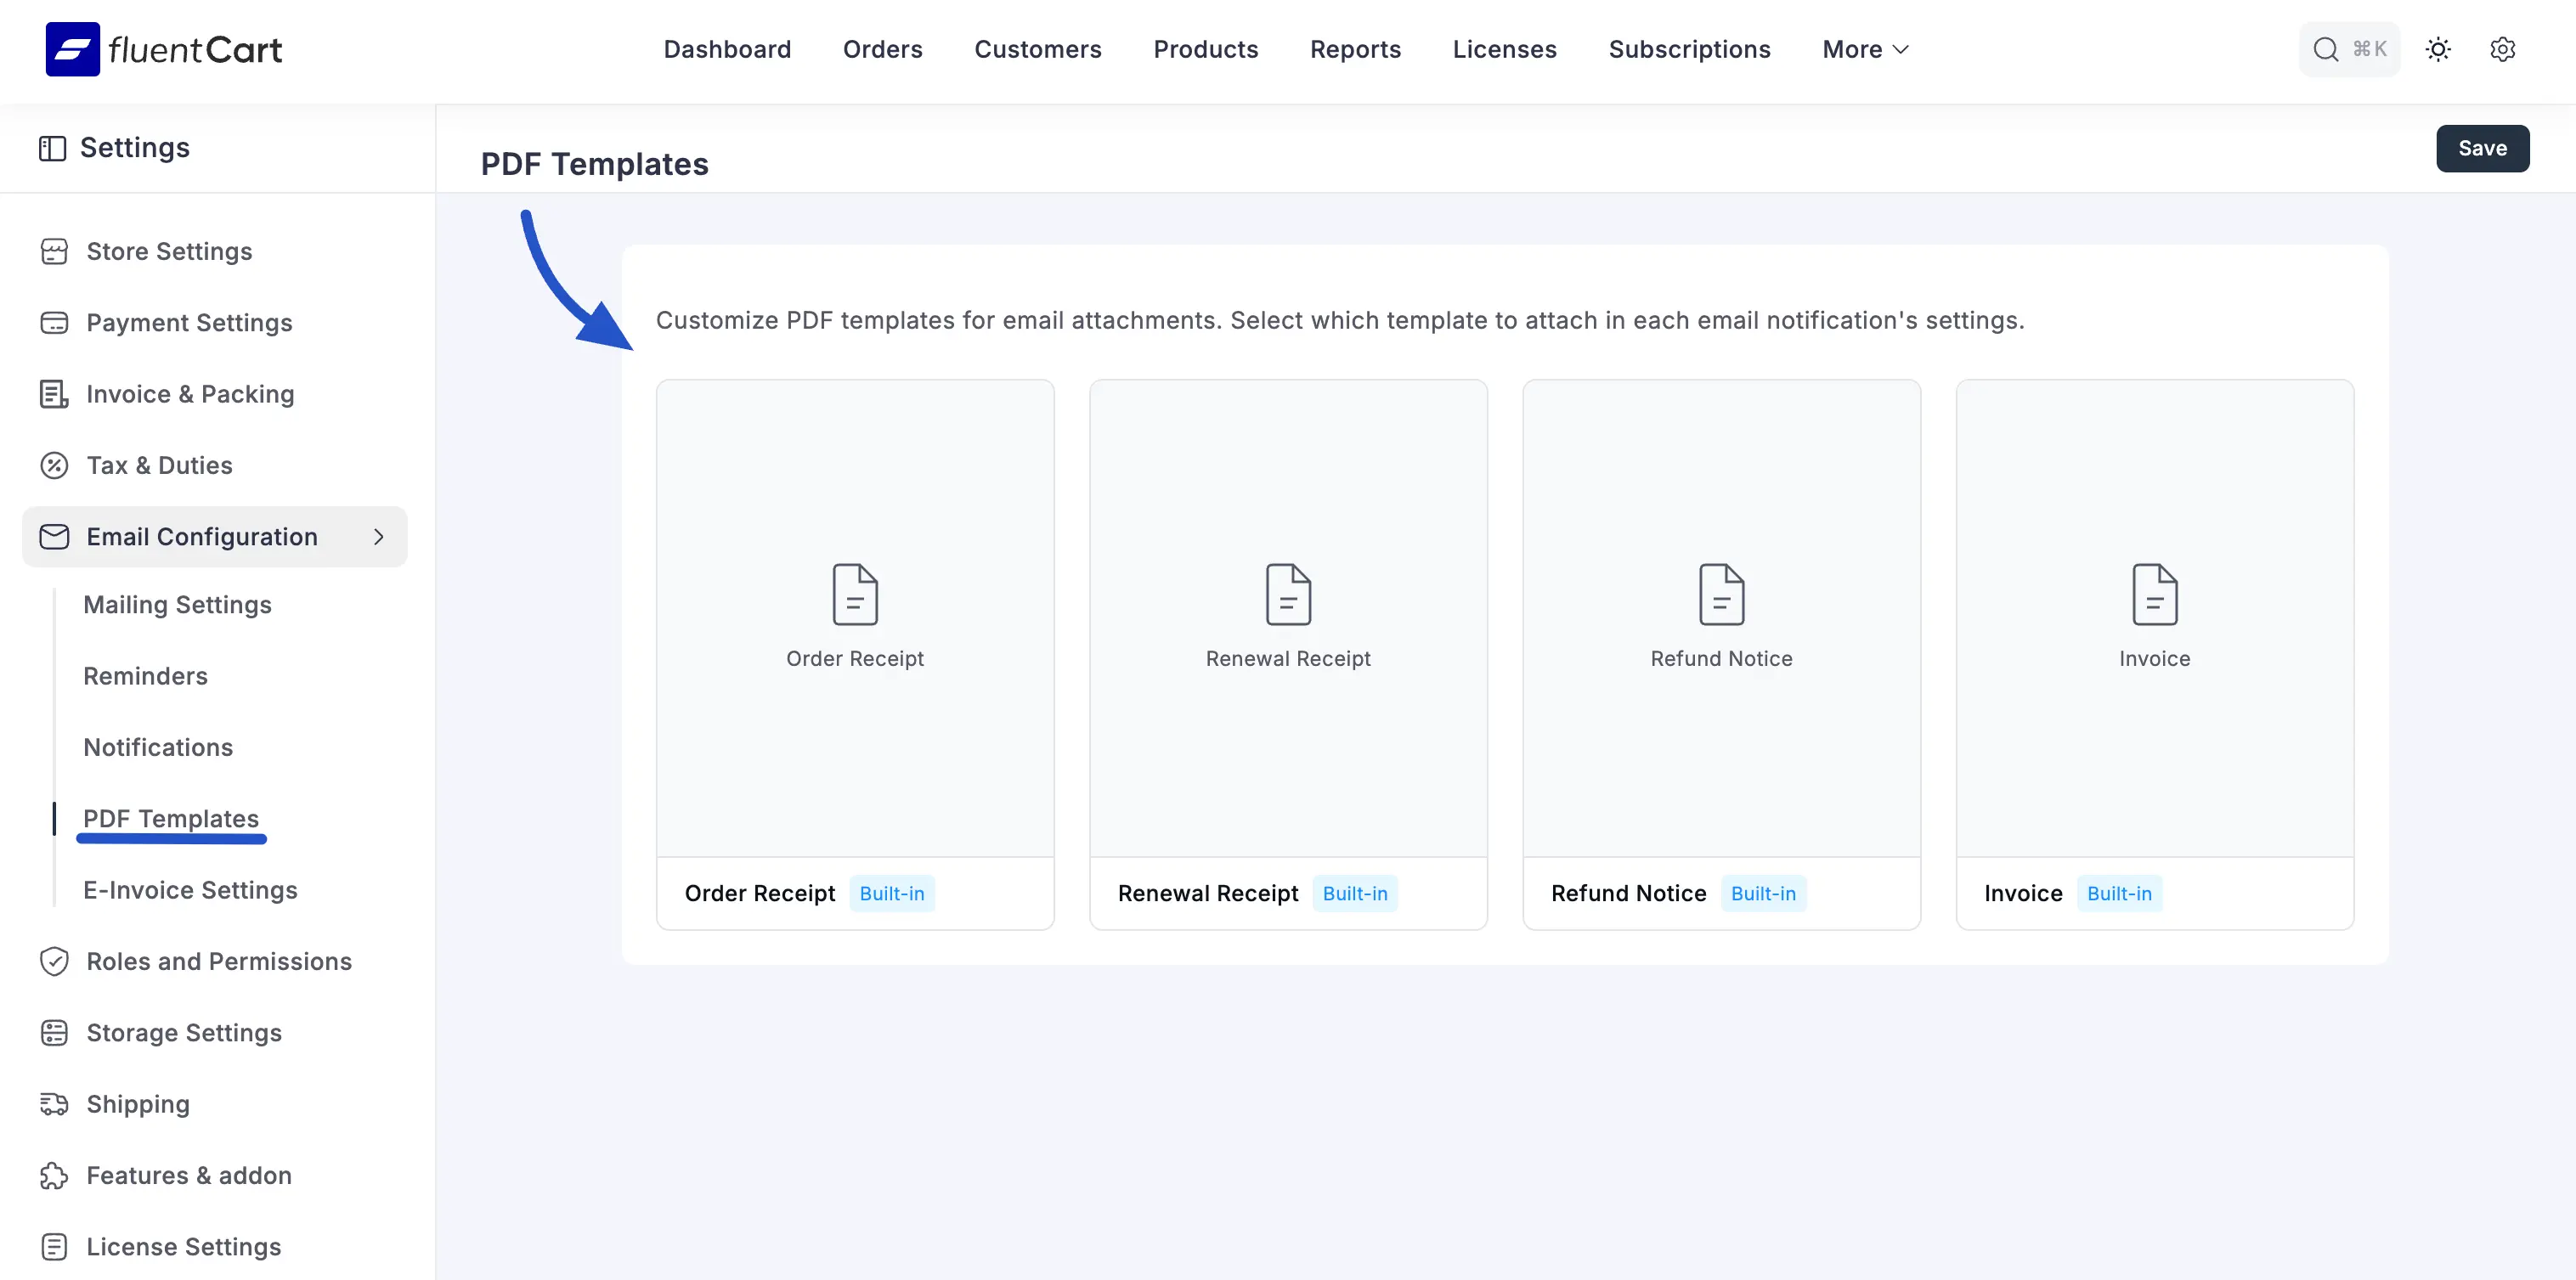Image resolution: width=2576 pixels, height=1280 pixels.
Task: Select Mailing Settings submenu item
Action: [177, 605]
